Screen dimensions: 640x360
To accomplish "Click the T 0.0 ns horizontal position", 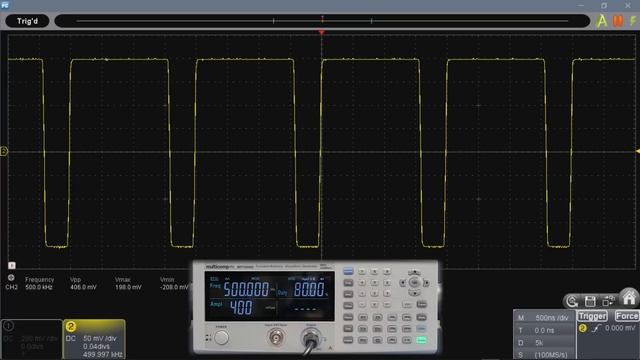I will click(x=544, y=330).
